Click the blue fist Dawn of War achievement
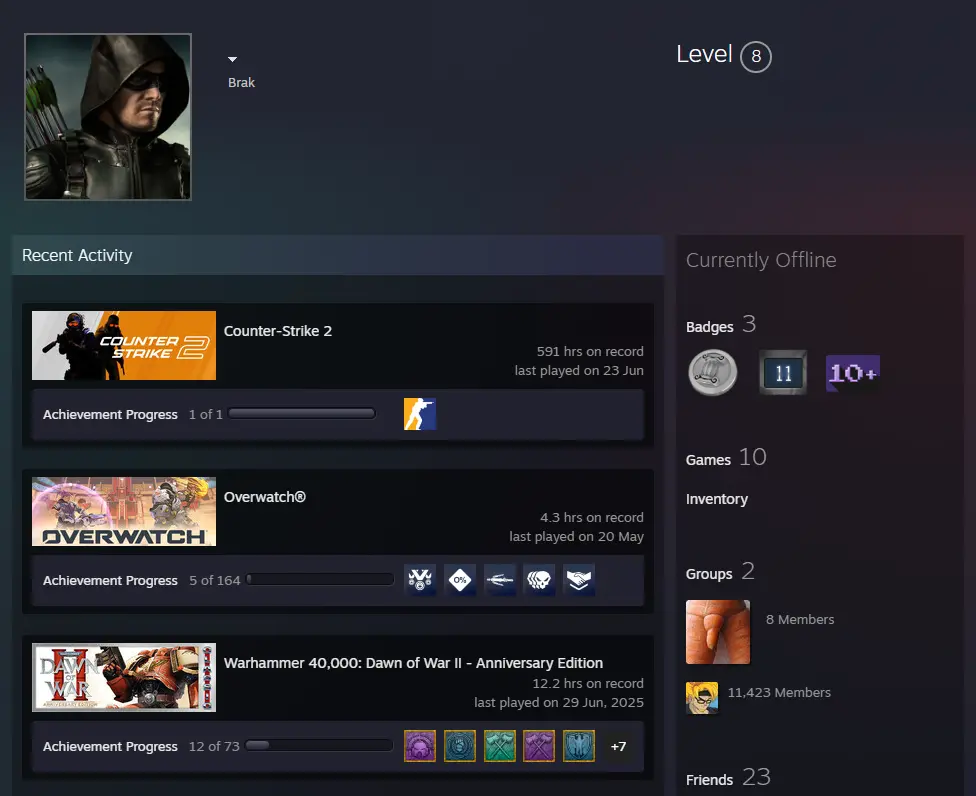 [x=460, y=746]
